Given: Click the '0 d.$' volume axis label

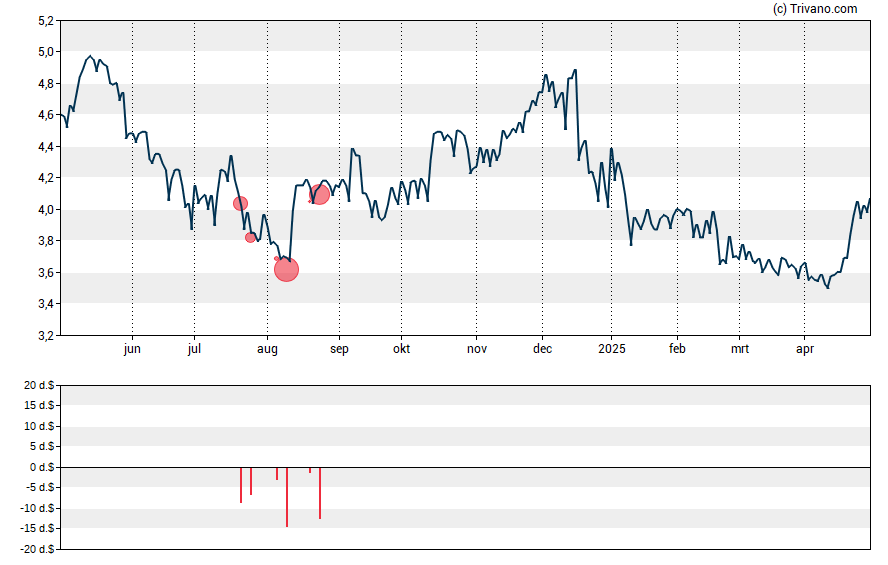Looking at the screenshot, I should click(x=42, y=467).
